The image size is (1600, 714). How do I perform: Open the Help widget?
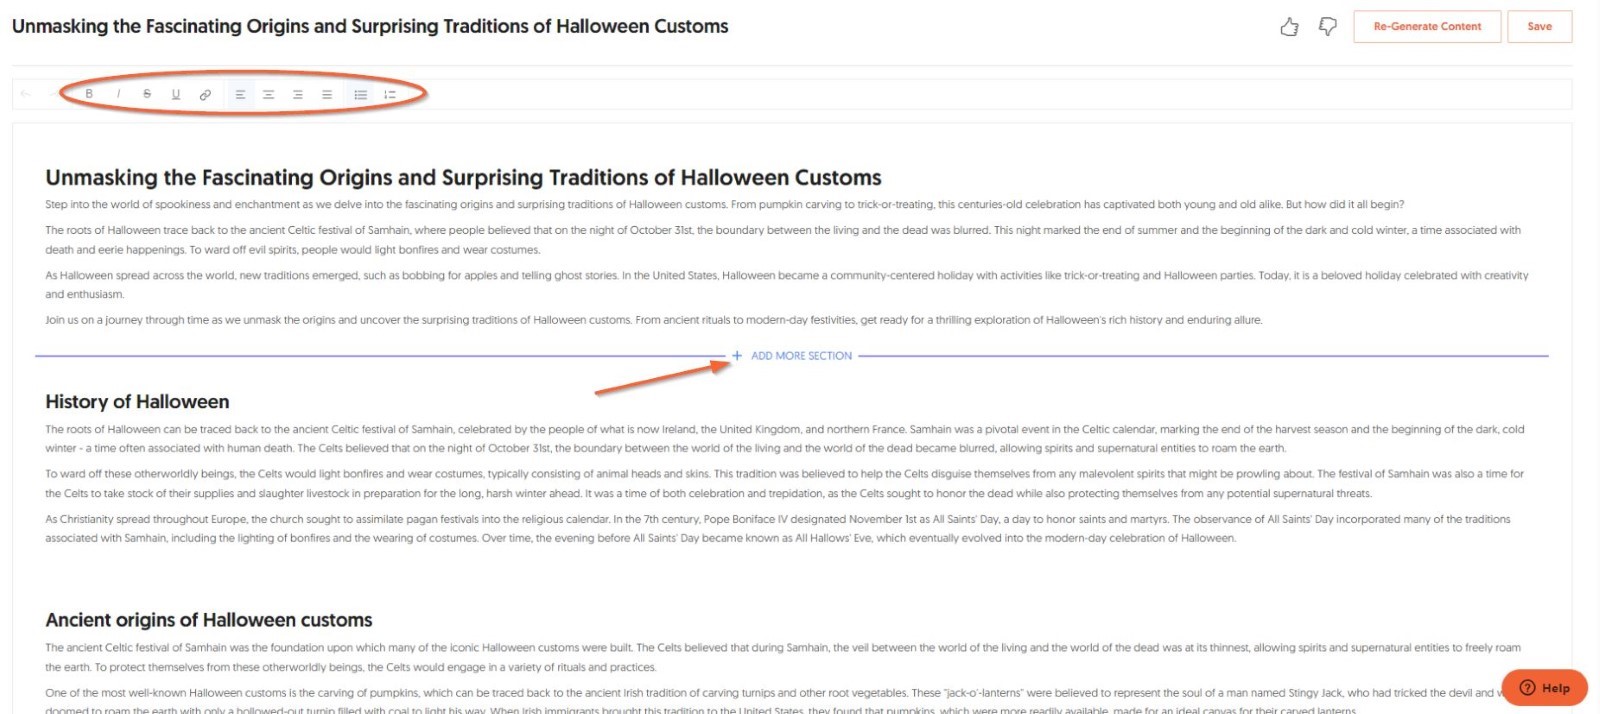point(1544,687)
